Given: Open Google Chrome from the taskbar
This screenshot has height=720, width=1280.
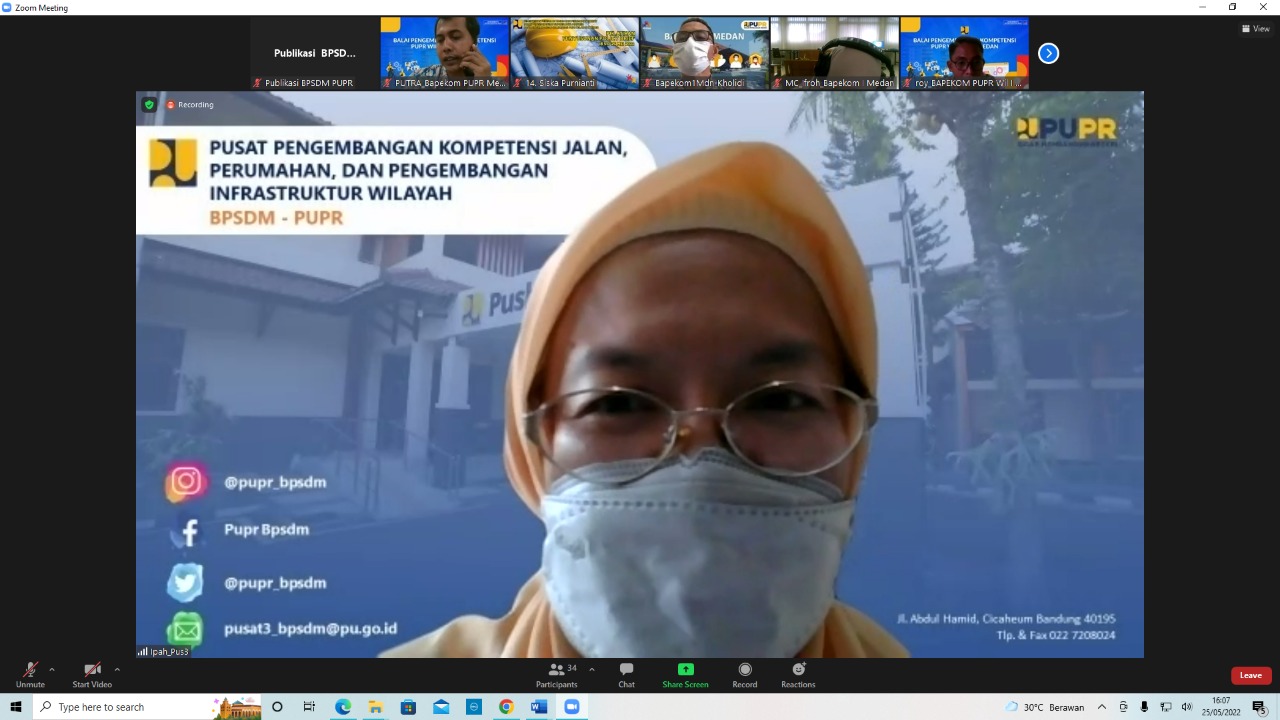Looking at the screenshot, I should [506, 707].
